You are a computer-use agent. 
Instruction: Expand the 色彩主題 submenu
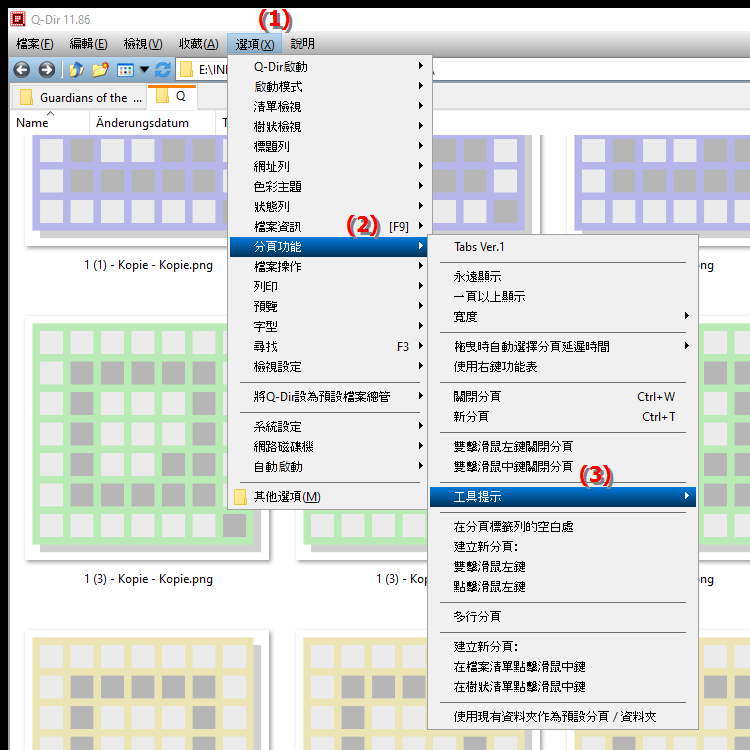tap(330, 187)
